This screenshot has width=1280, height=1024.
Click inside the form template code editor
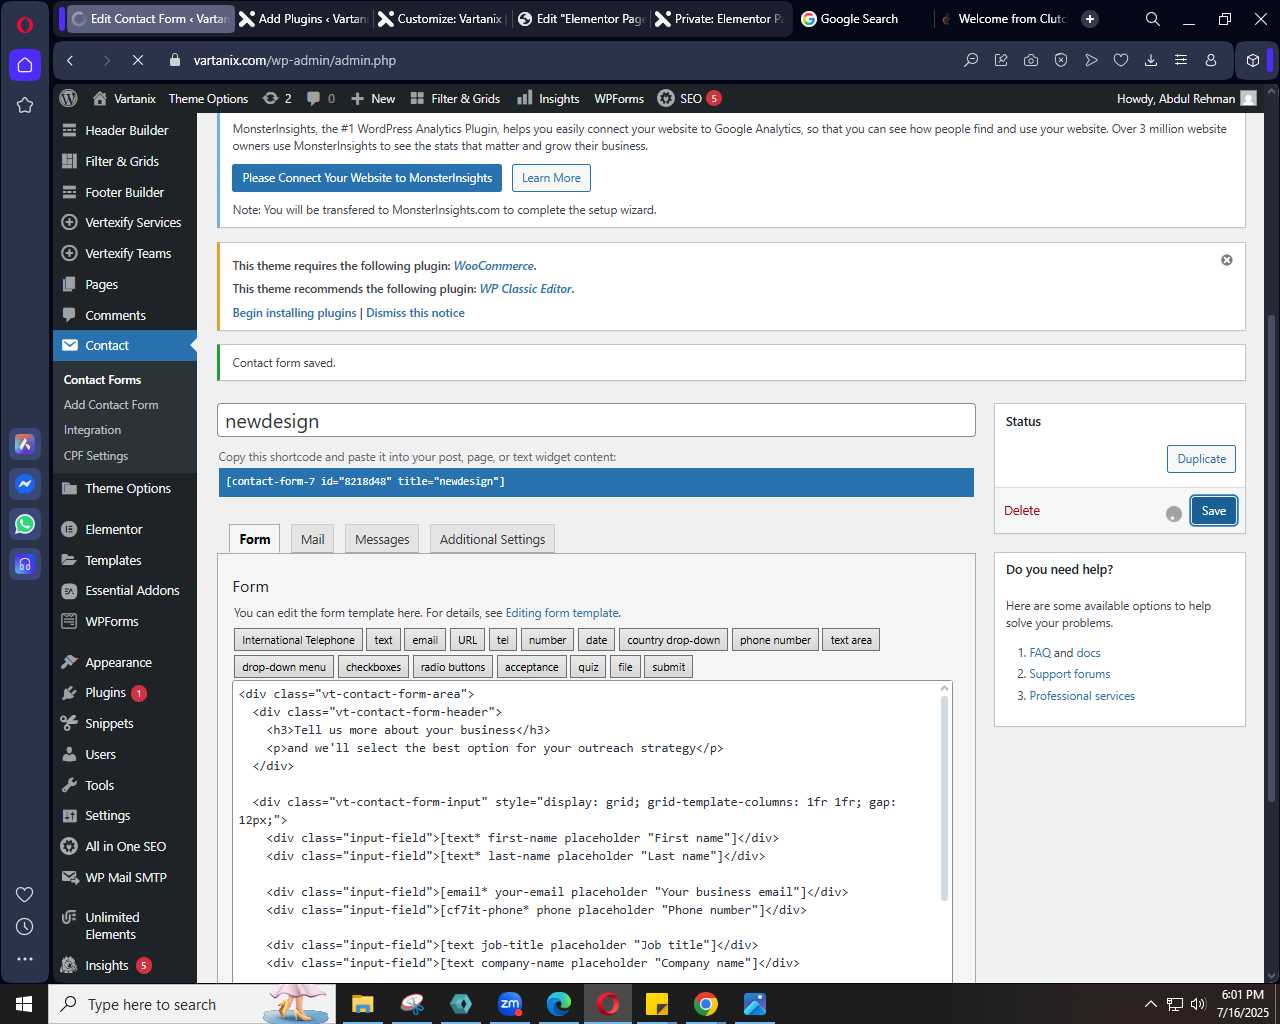585,830
